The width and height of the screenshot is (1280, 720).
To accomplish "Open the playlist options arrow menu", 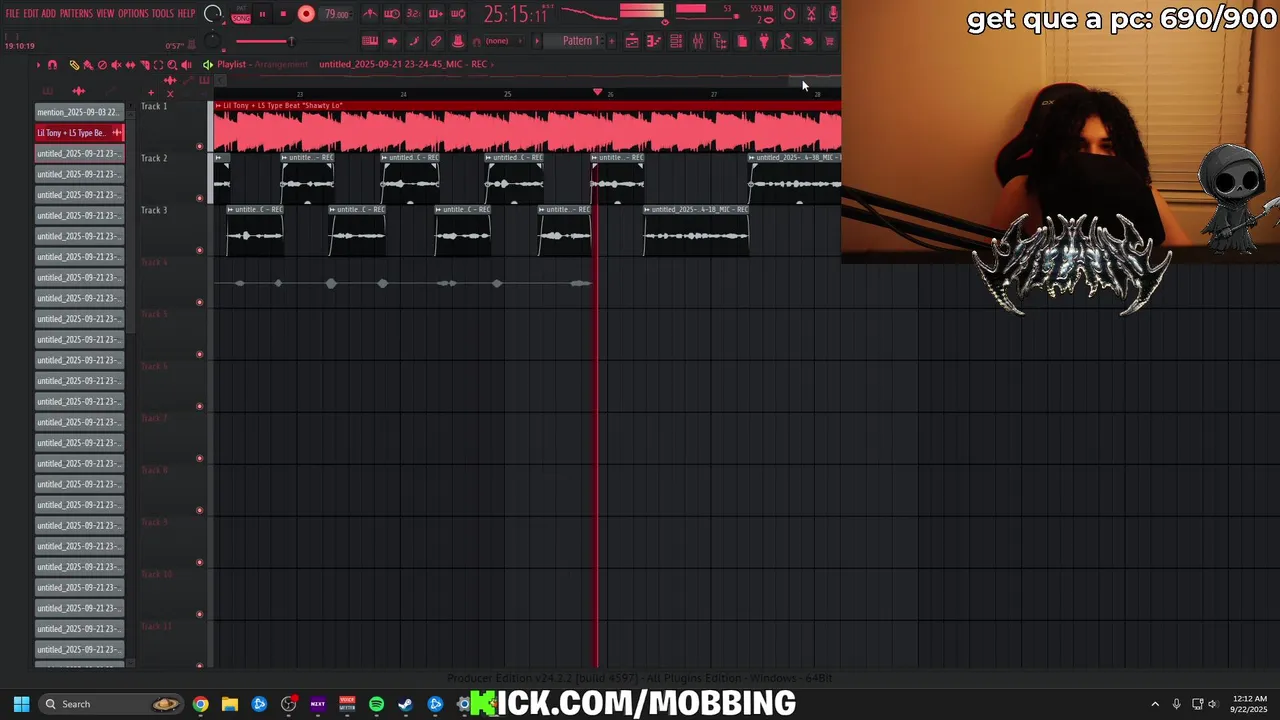I will pos(38,65).
